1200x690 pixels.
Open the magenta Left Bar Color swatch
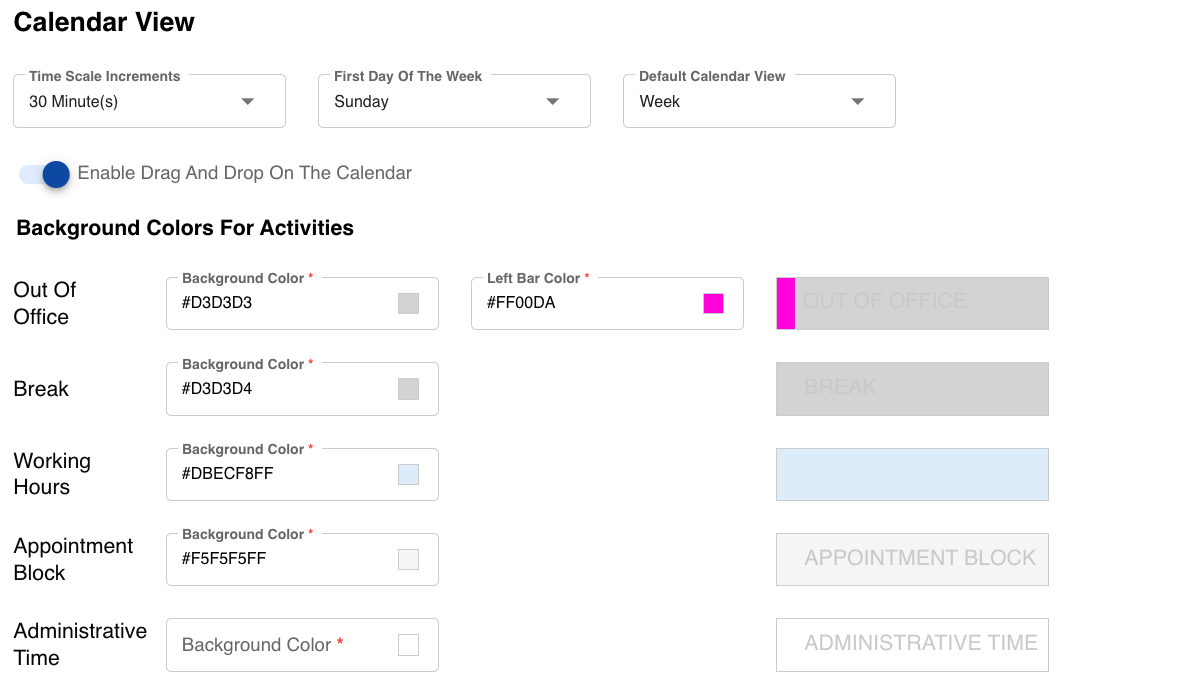[713, 303]
